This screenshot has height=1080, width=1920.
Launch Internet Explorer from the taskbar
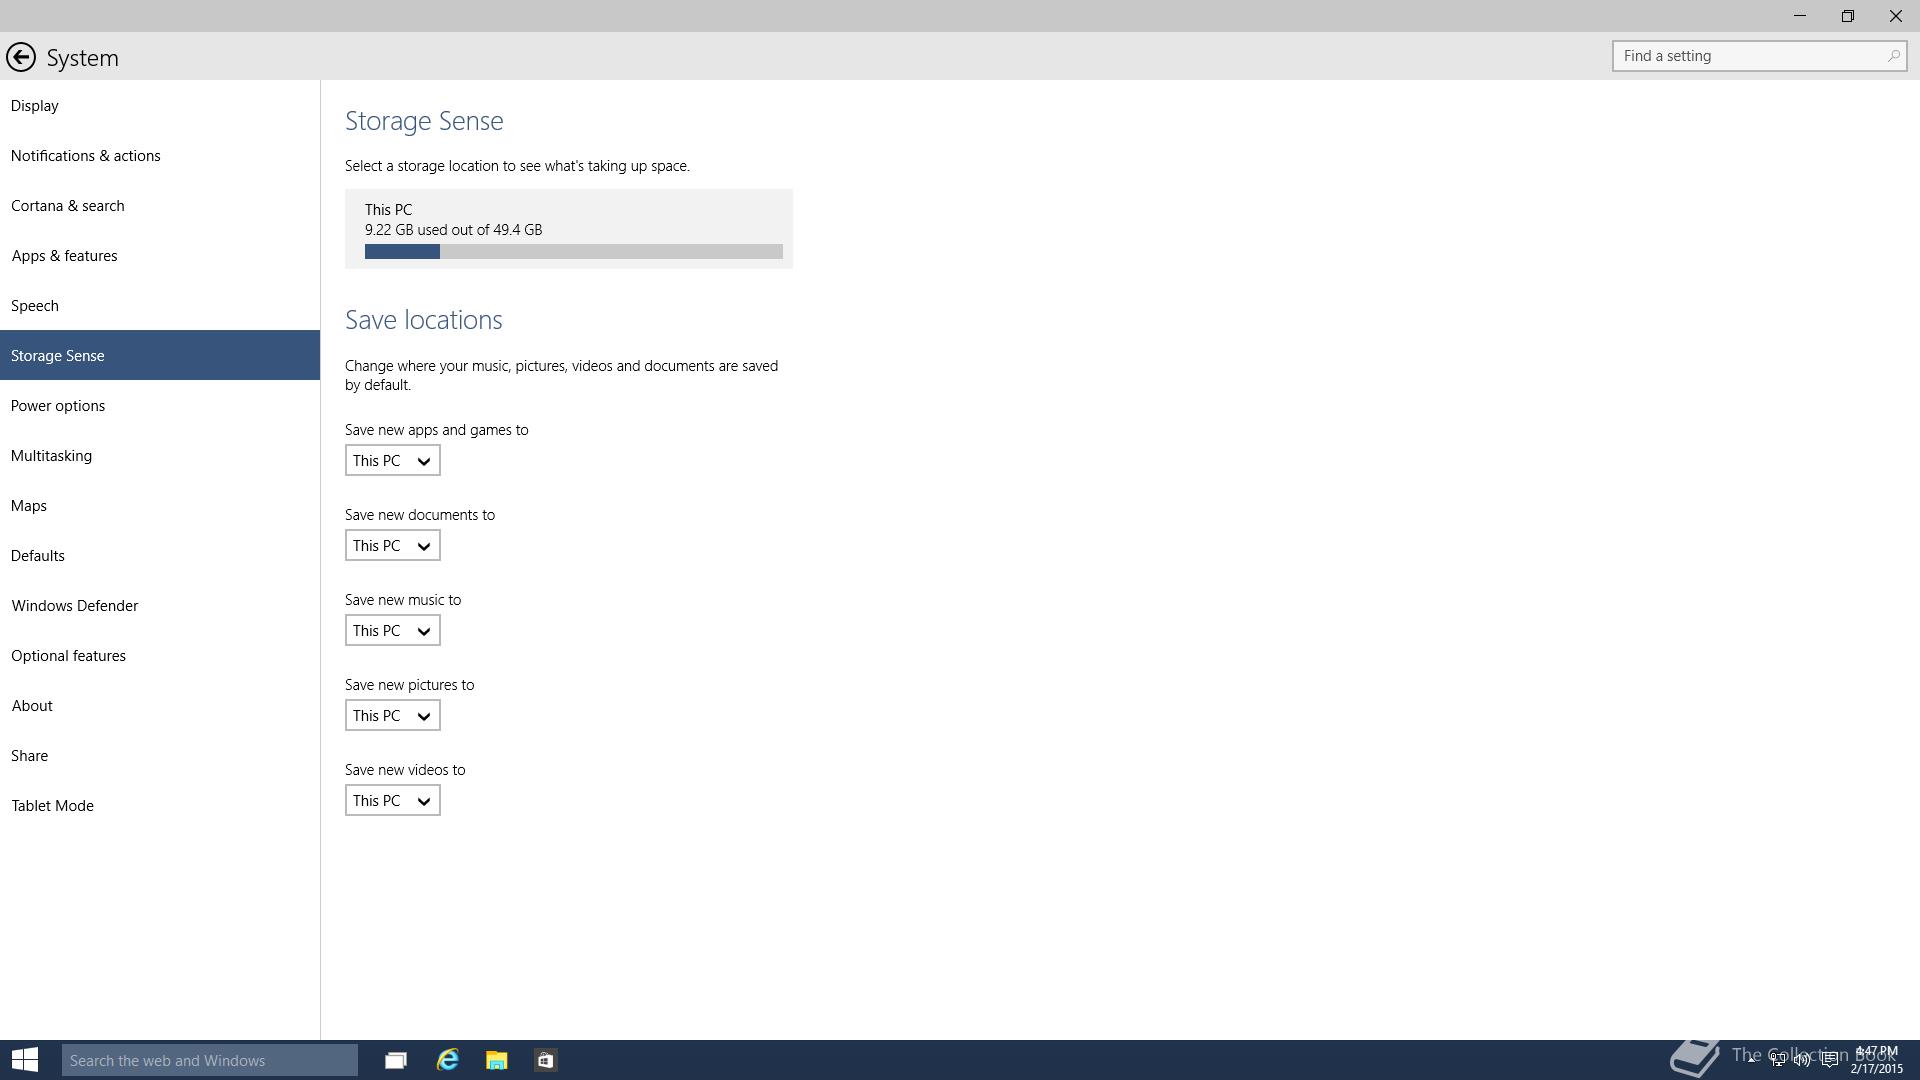tap(447, 1060)
